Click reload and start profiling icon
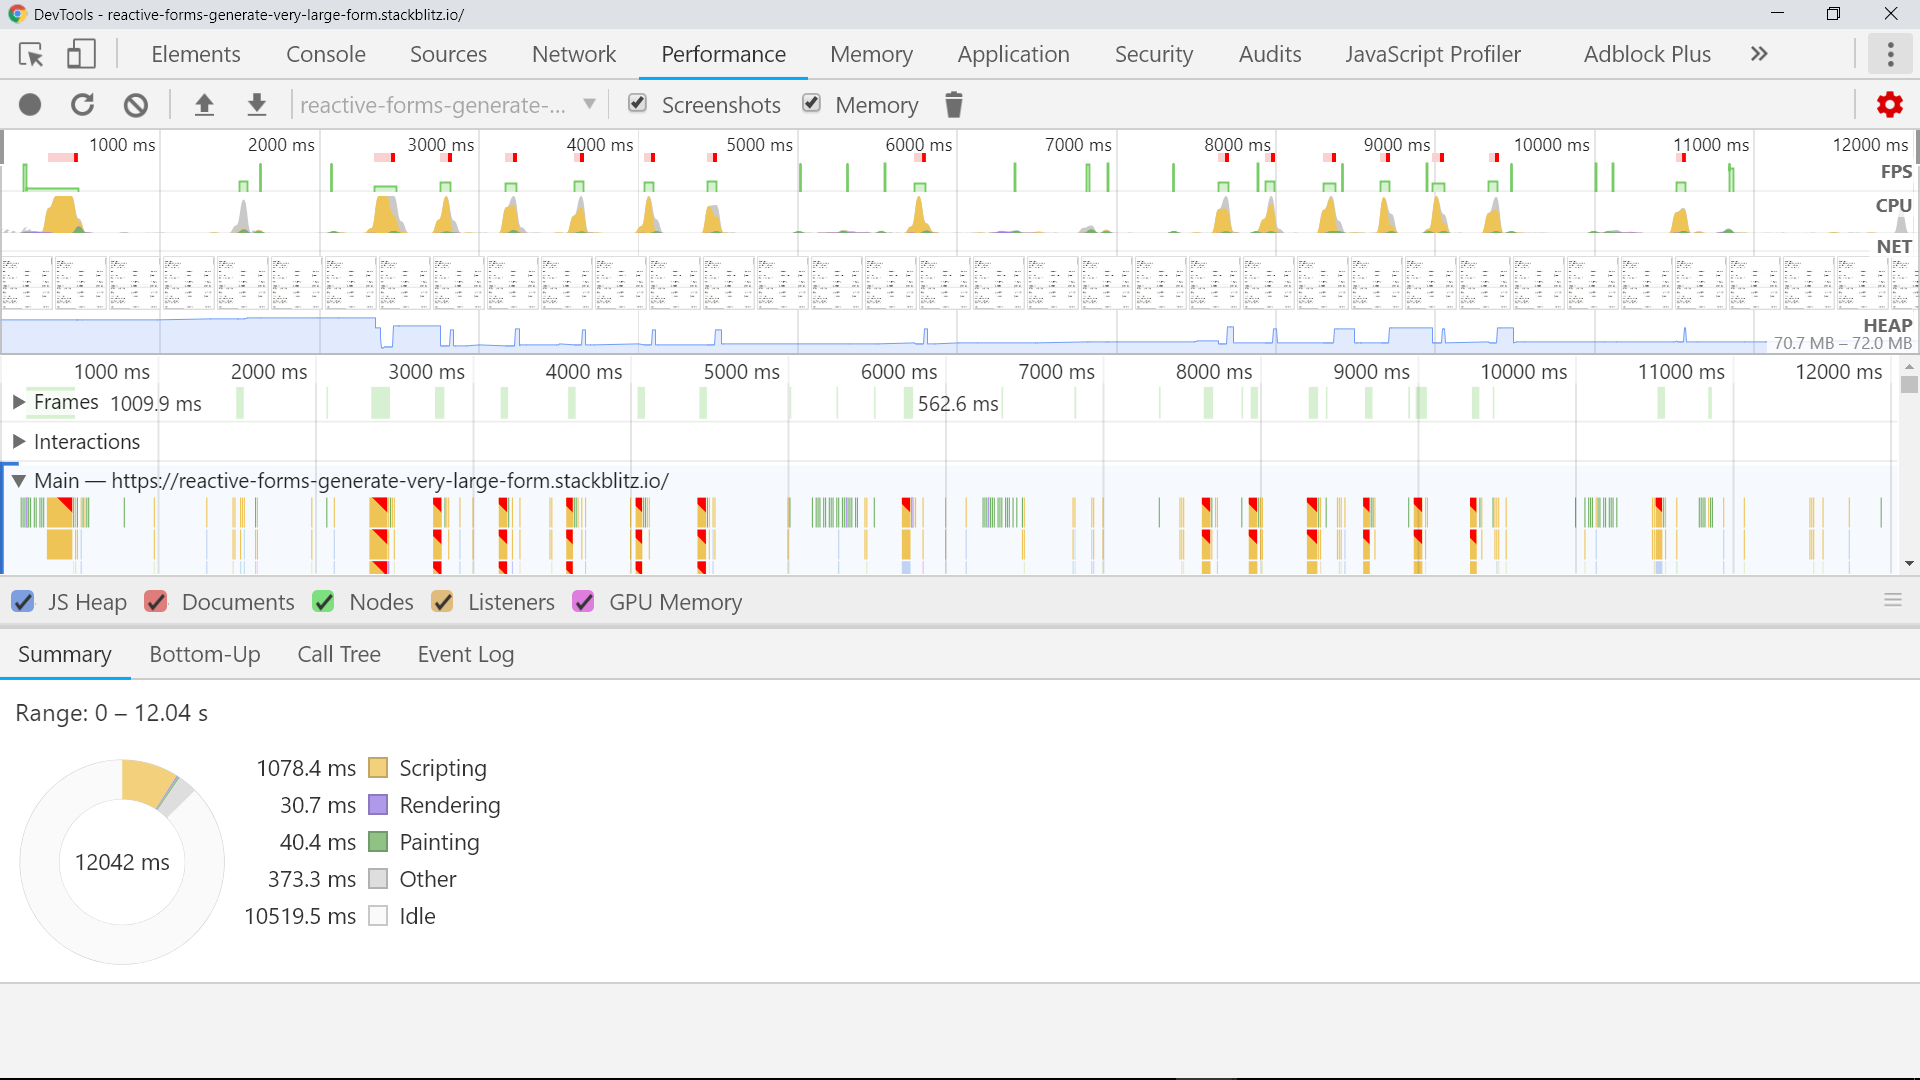Screen dimensions: 1920x1080 (83, 105)
